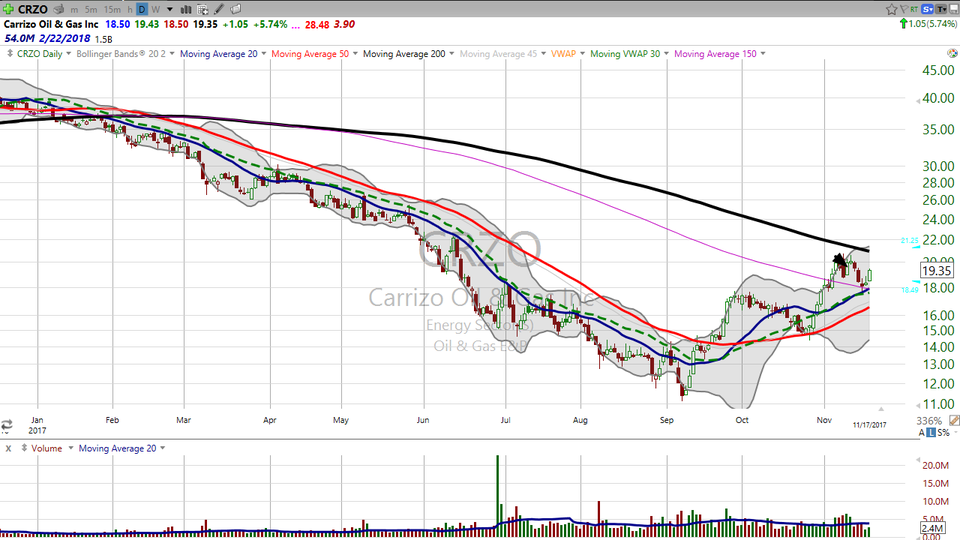This screenshot has height=540, width=960.
Task: Expand the Moving Average 20 price dropdown
Action: tap(264, 54)
